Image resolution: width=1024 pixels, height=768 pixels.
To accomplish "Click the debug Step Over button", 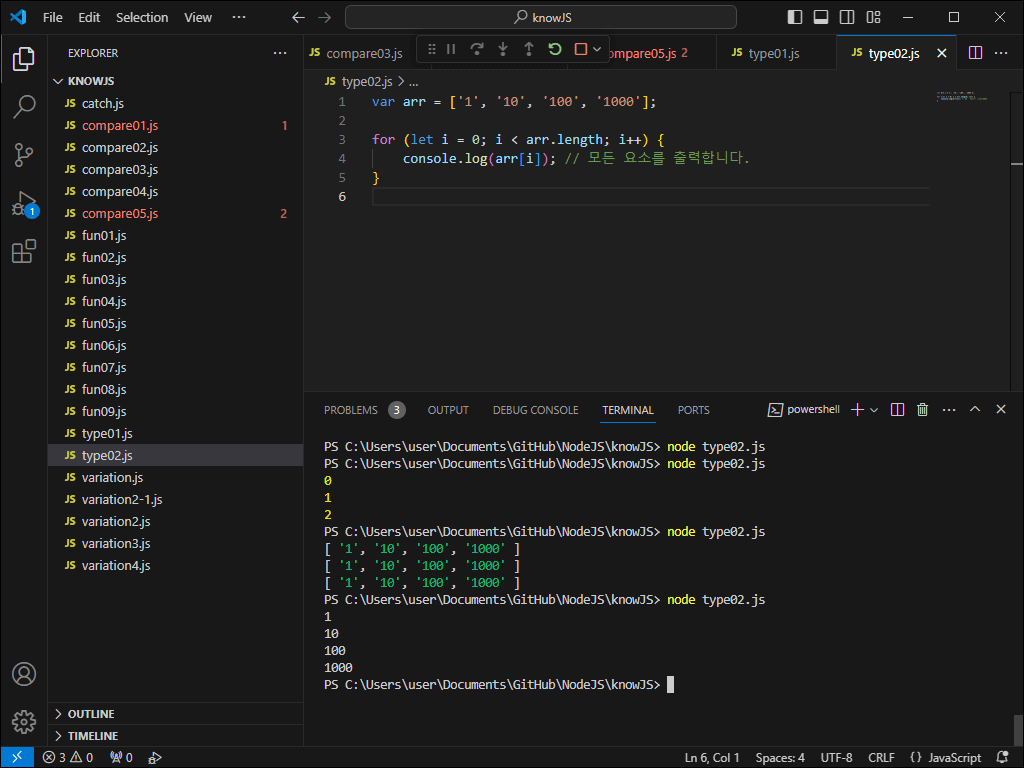I will tap(477, 49).
